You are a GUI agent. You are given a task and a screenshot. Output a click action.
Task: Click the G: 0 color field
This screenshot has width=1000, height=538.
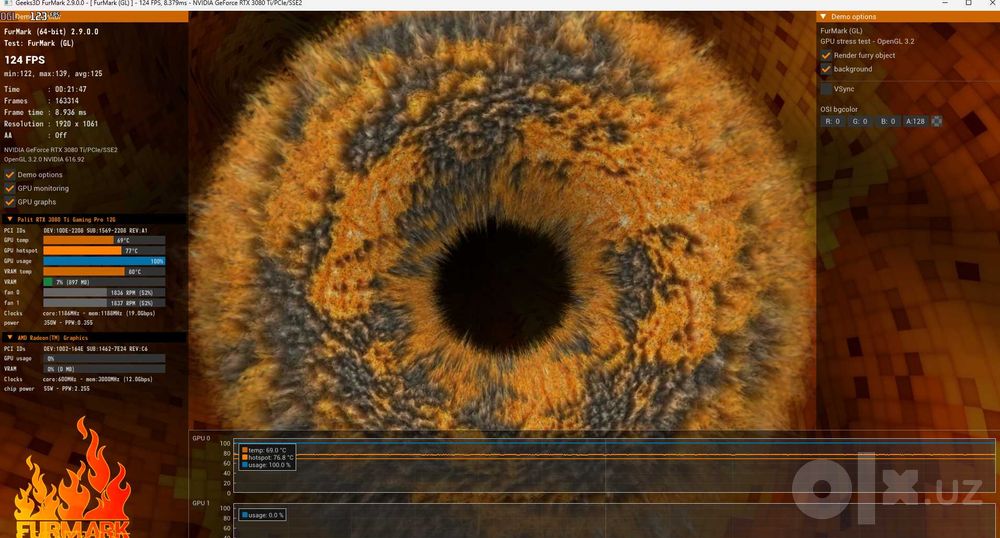pyautogui.click(x=860, y=121)
